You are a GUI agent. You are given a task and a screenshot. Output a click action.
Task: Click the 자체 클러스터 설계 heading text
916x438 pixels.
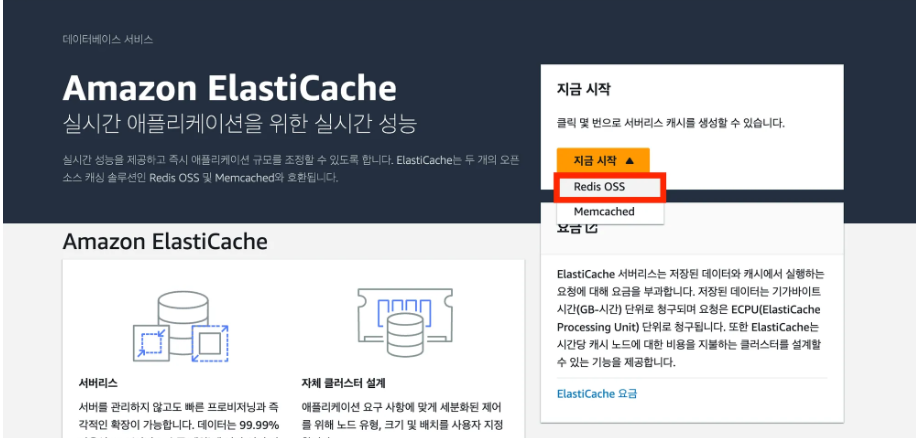pyautogui.click(x=344, y=384)
